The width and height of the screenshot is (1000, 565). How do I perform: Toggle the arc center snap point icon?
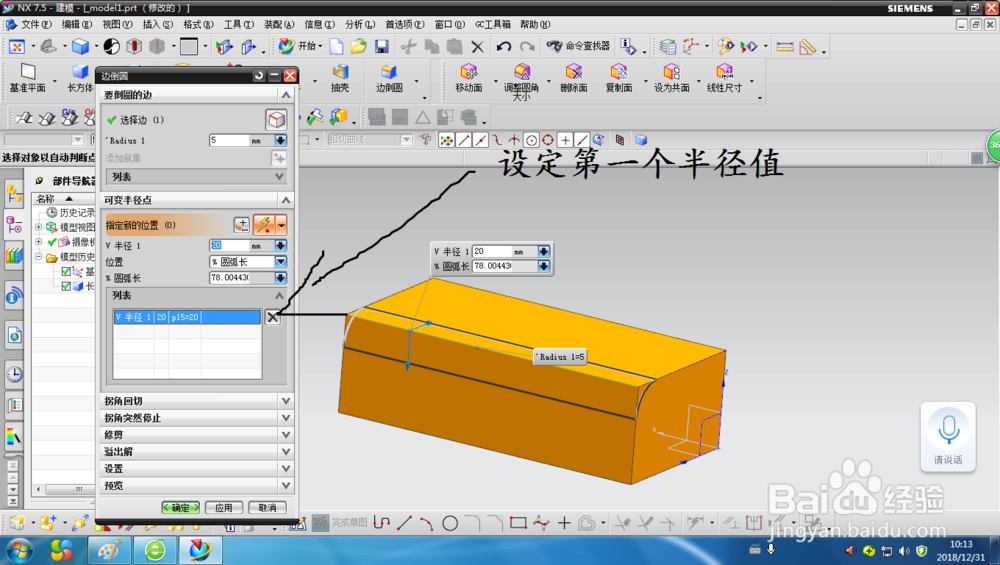(531, 140)
